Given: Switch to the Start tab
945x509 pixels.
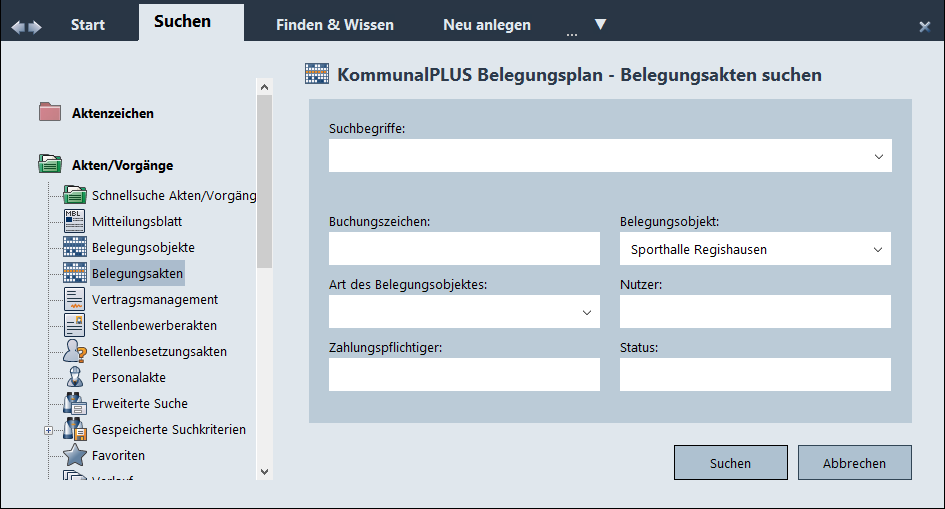Looking at the screenshot, I should tap(88, 24).
